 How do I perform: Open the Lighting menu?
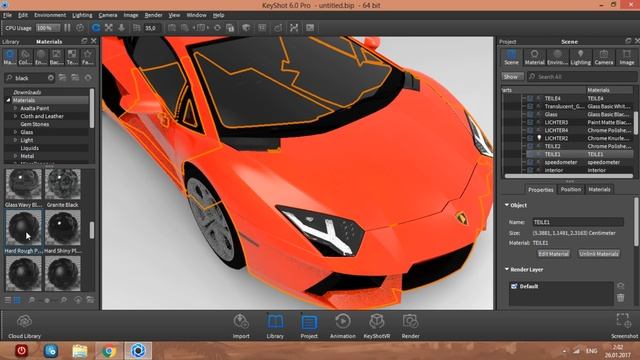pos(82,15)
